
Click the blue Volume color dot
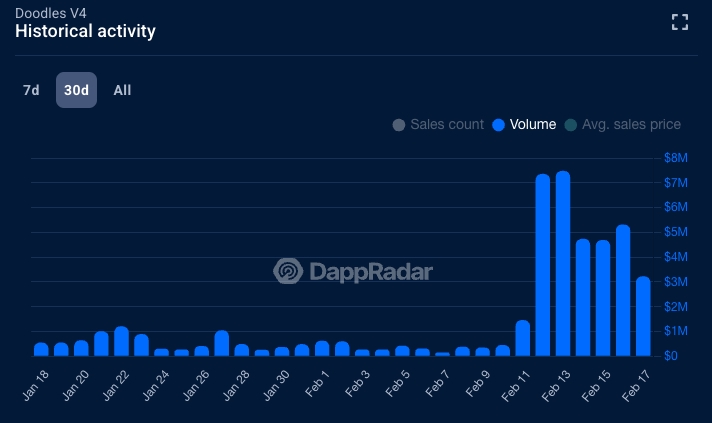tap(499, 125)
